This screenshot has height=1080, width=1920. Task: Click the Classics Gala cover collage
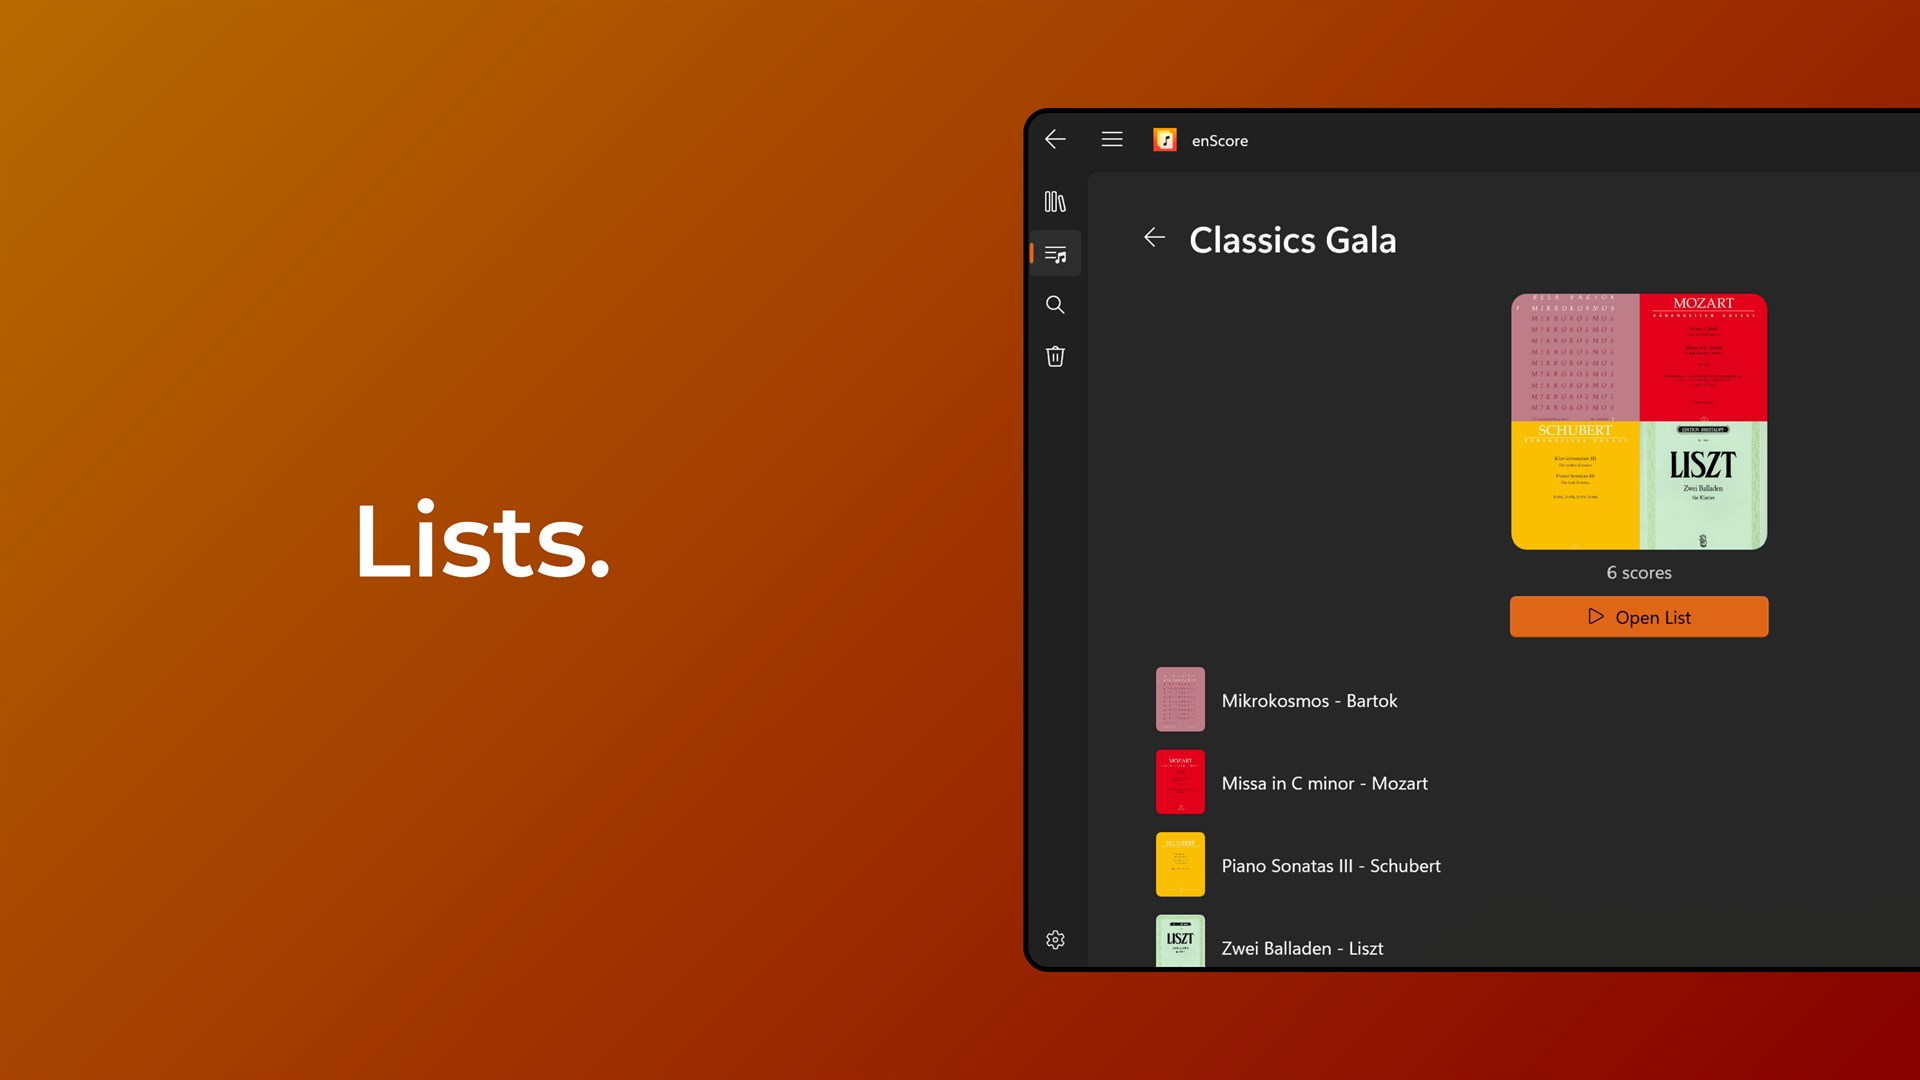pos(1639,422)
